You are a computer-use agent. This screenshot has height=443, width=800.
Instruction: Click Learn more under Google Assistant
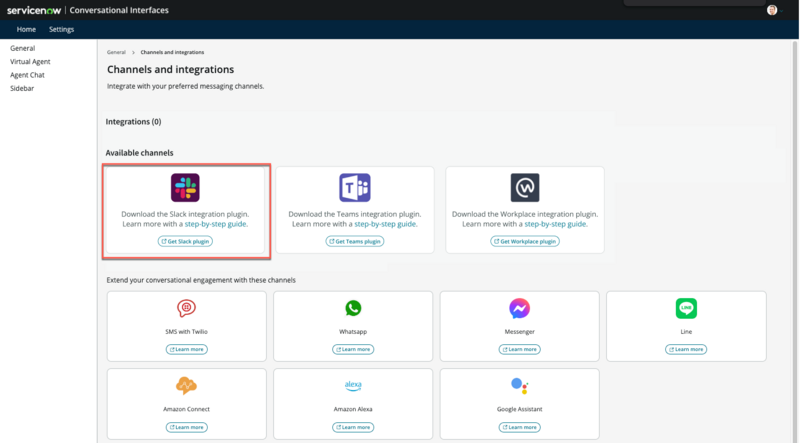[519, 427]
